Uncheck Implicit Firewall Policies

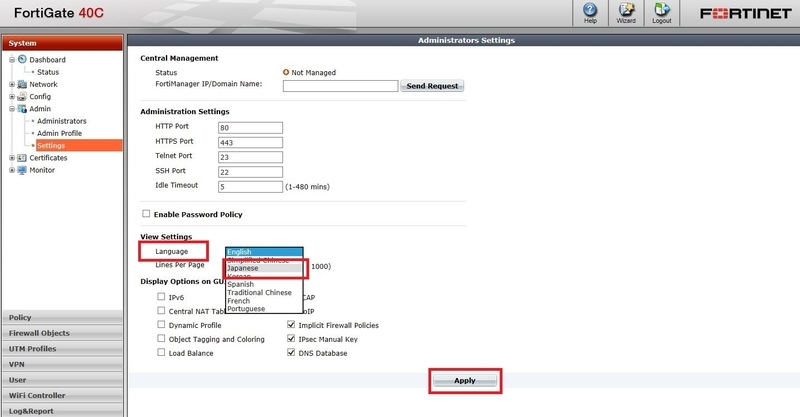tap(291, 324)
